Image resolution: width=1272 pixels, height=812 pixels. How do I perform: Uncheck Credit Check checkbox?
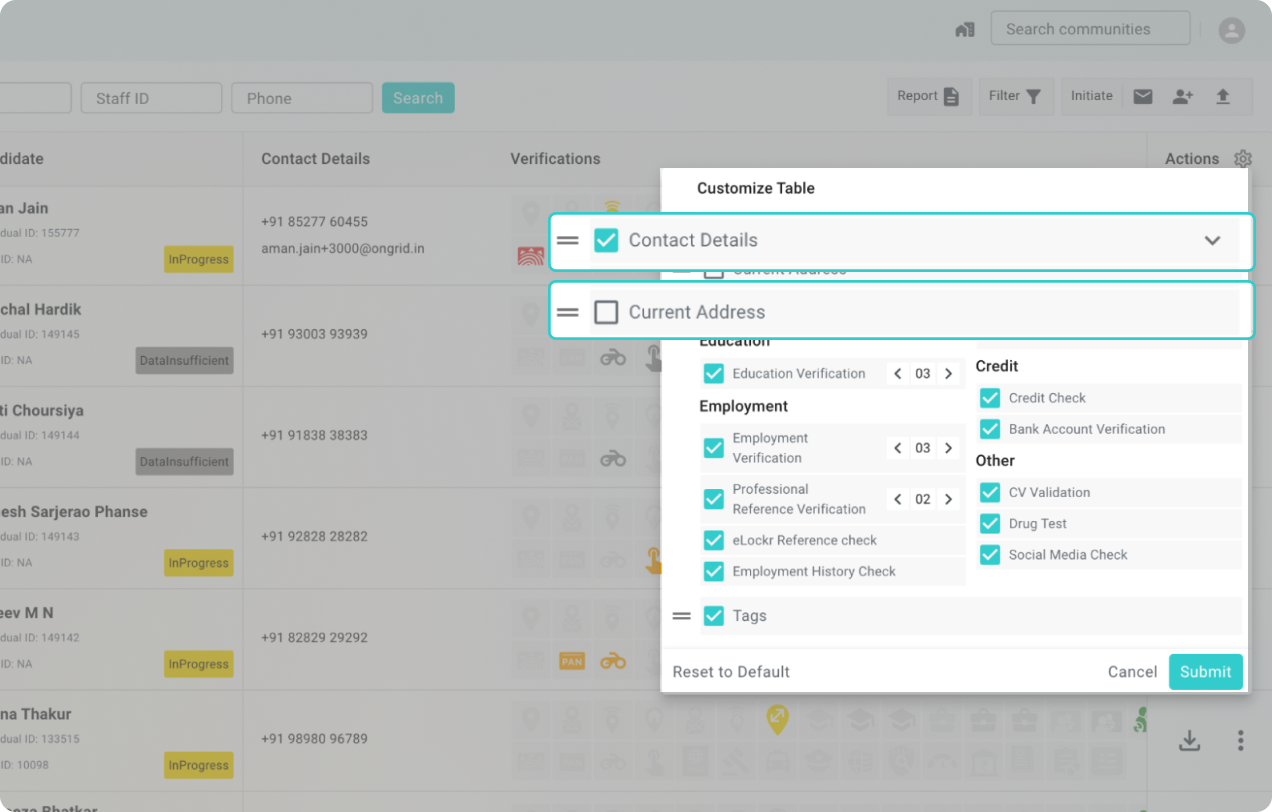(x=990, y=398)
